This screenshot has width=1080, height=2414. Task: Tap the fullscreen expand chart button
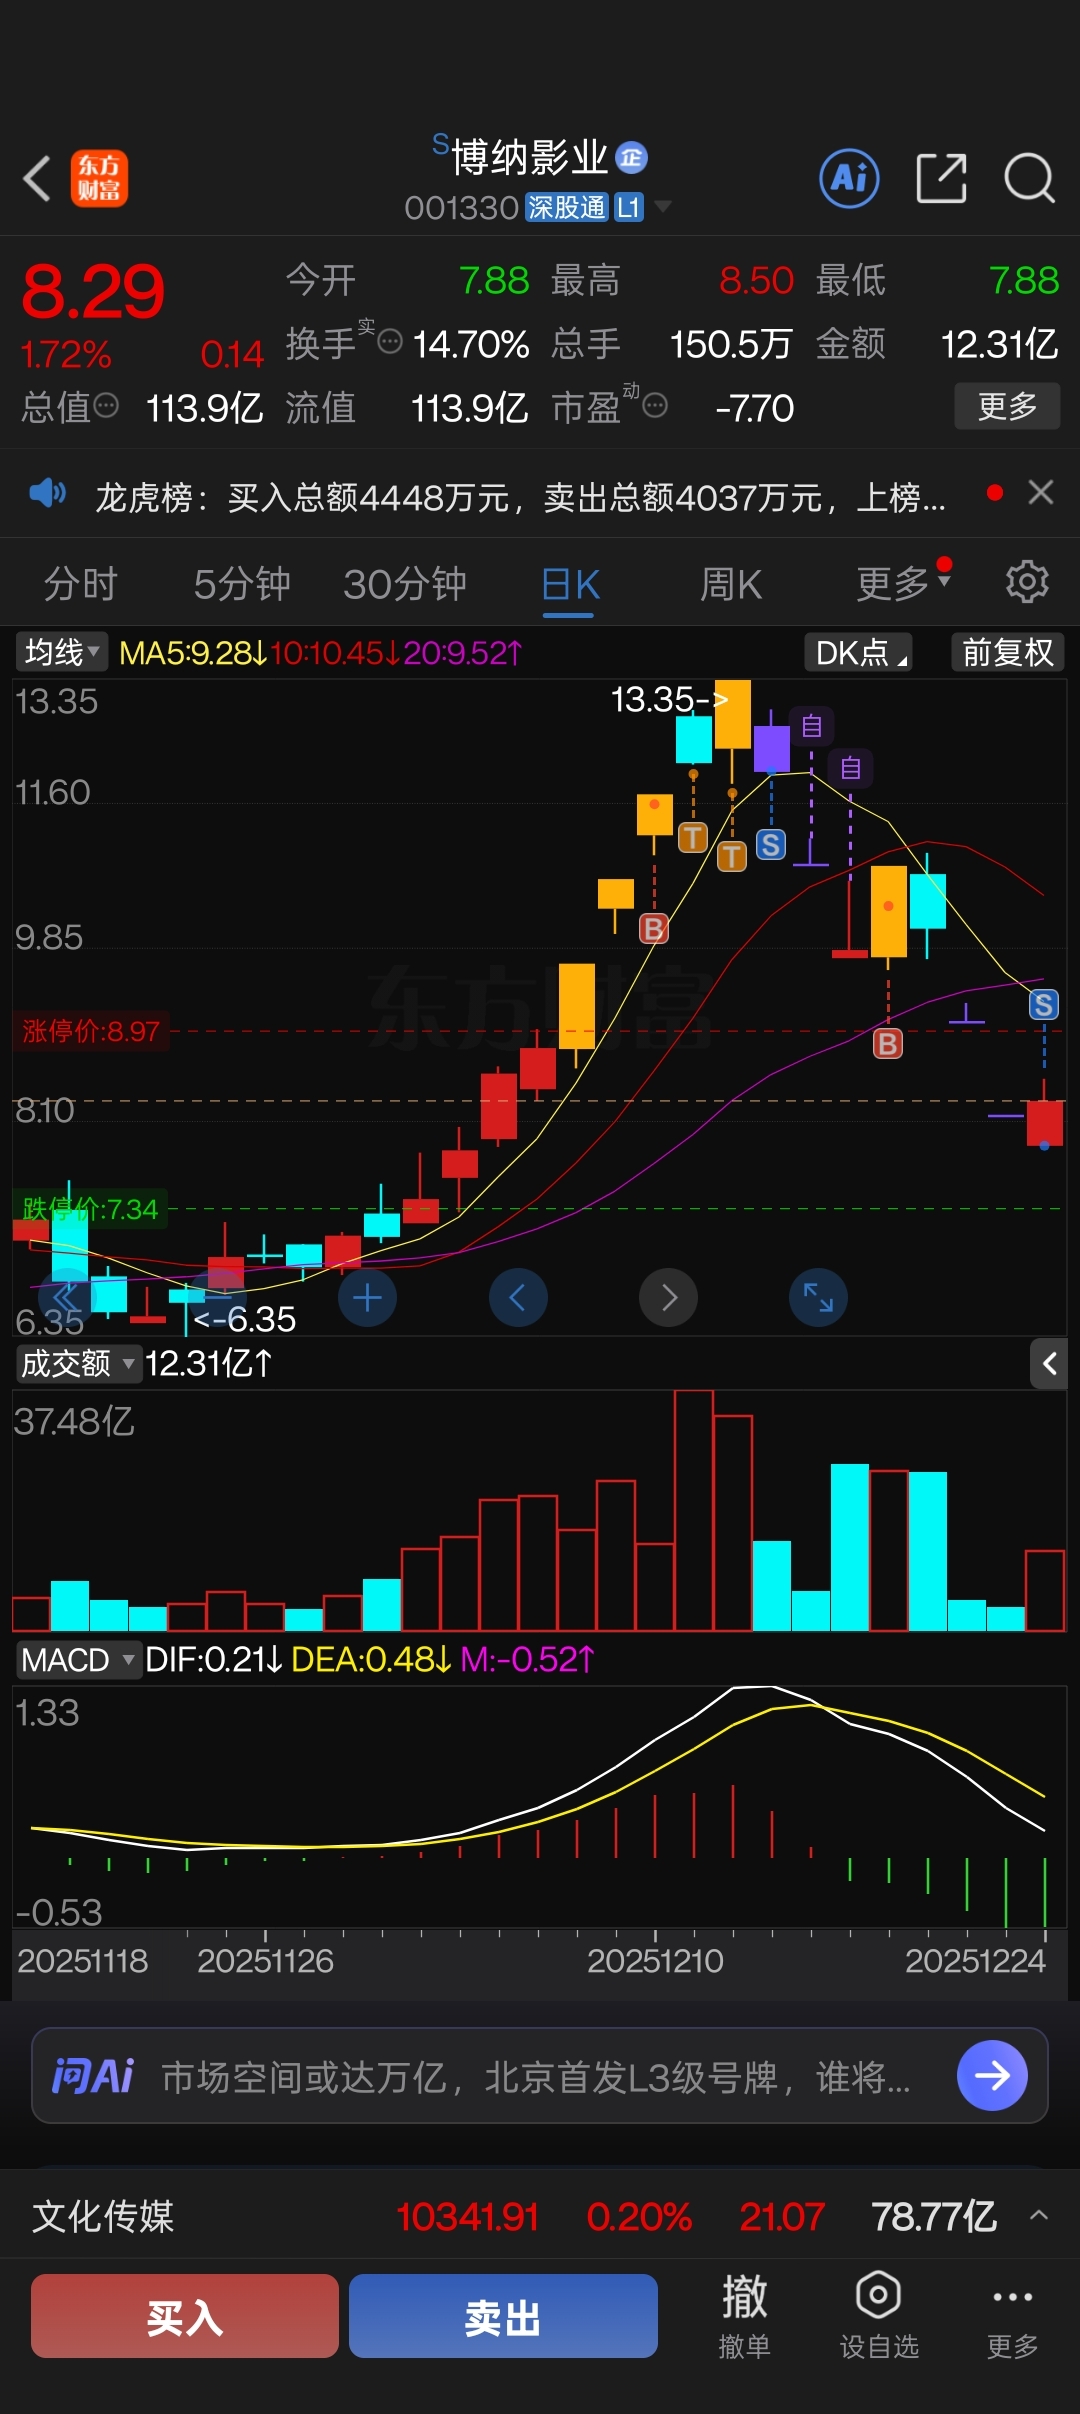(x=818, y=1298)
